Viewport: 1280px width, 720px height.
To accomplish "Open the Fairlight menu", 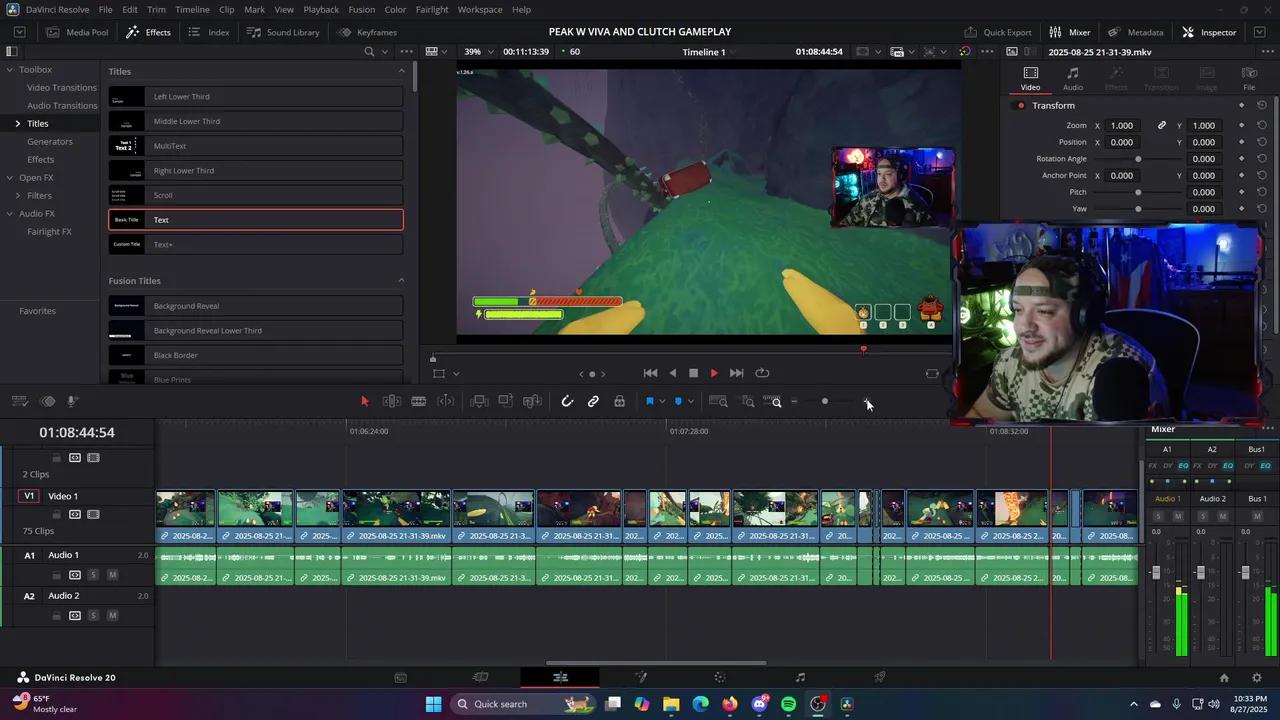I will [432, 9].
